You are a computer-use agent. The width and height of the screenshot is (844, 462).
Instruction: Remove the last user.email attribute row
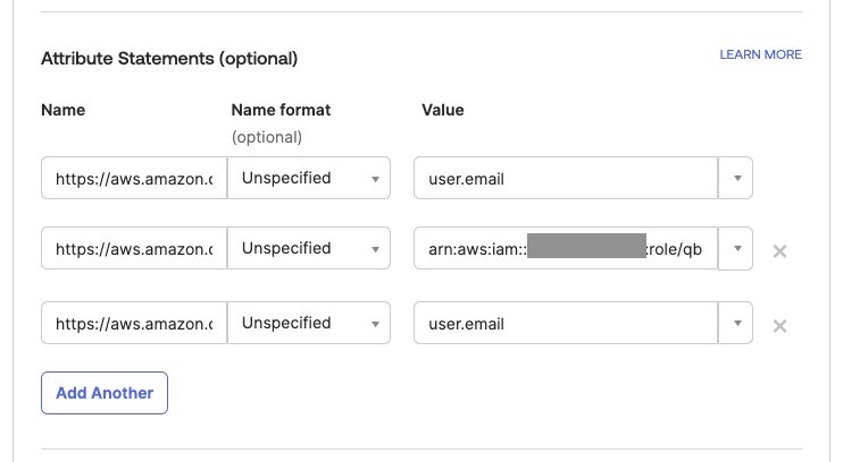[x=779, y=326]
